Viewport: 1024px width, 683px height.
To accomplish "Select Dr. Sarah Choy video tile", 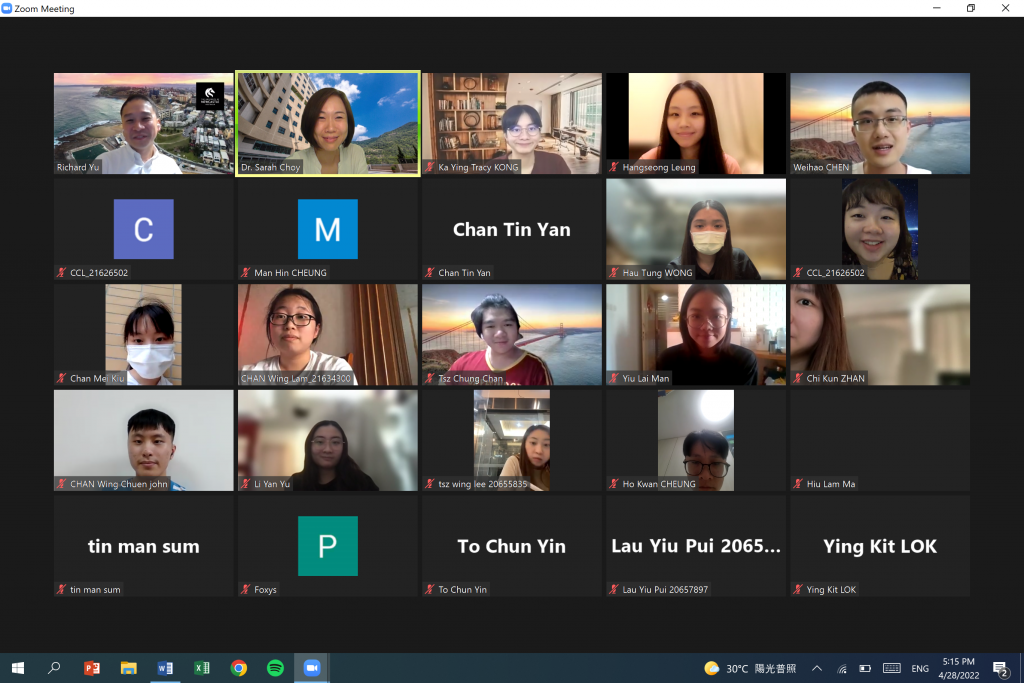I will pyautogui.click(x=328, y=123).
